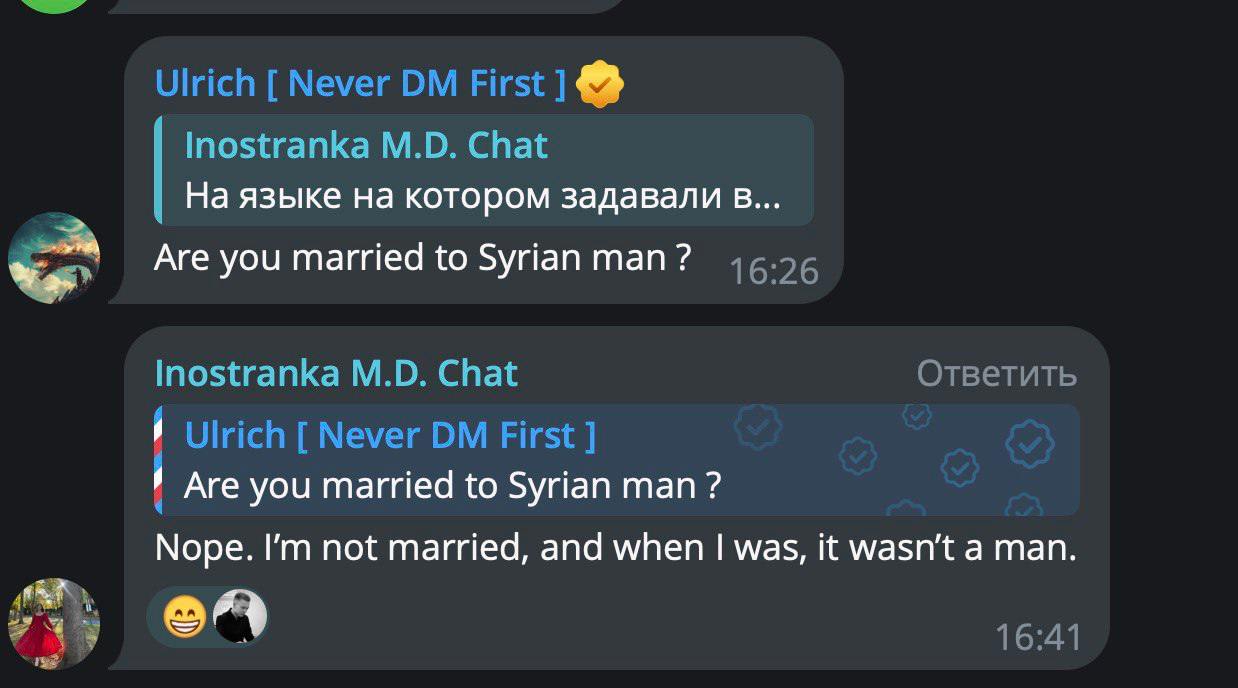The width and height of the screenshot is (1238, 688).
Task: Jump to the quoted "На языке на котором" message
Action: tap(482, 197)
